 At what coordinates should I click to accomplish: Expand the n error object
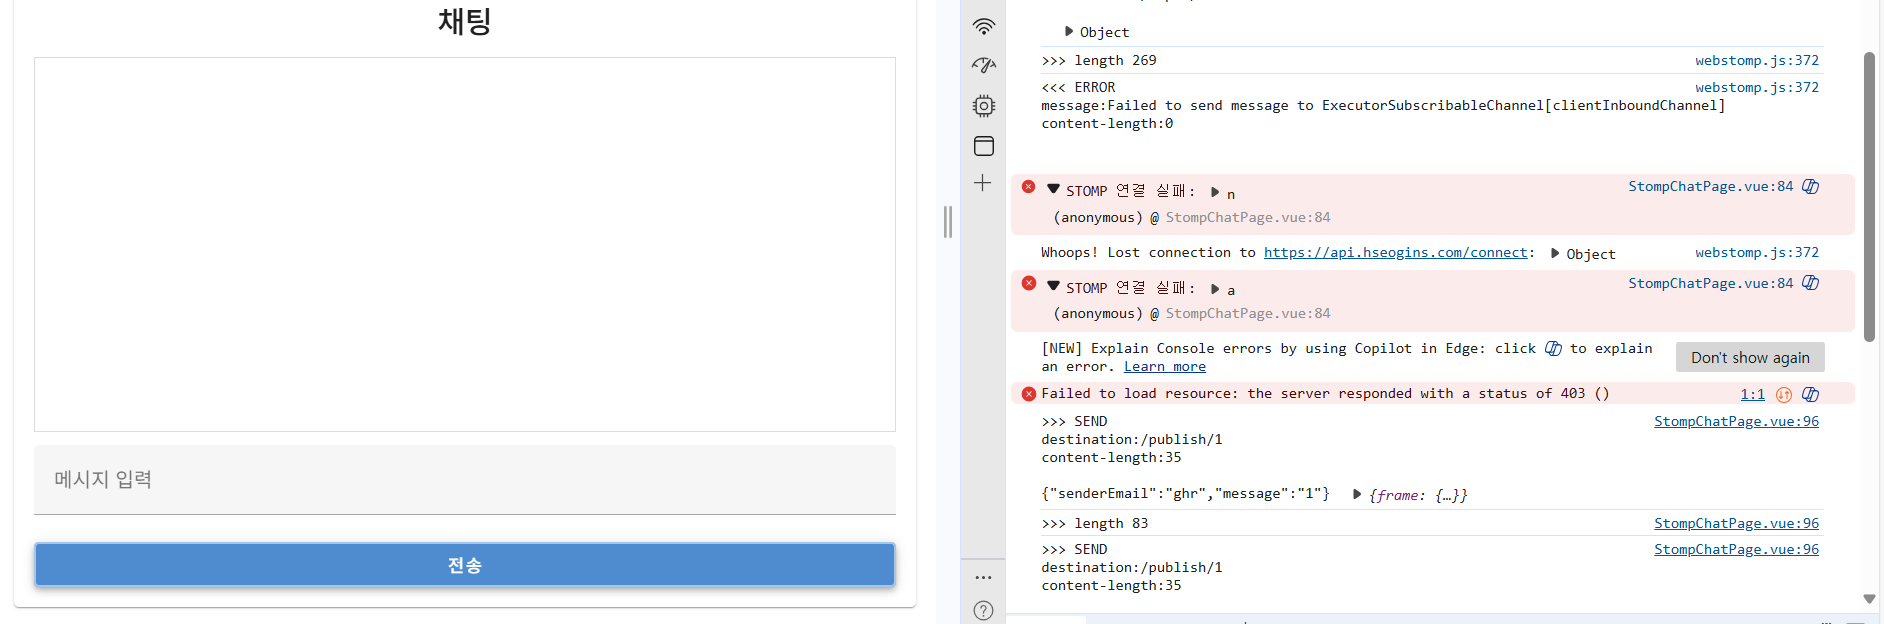click(x=1215, y=192)
